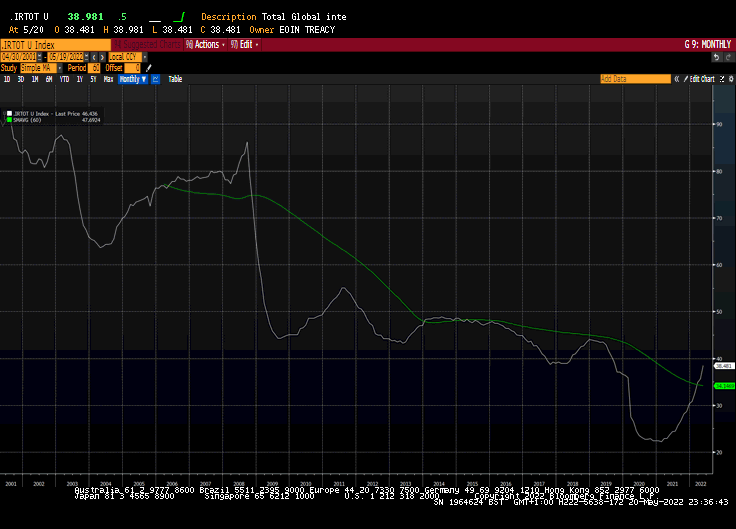Switch to the Table view

(175, 79)
